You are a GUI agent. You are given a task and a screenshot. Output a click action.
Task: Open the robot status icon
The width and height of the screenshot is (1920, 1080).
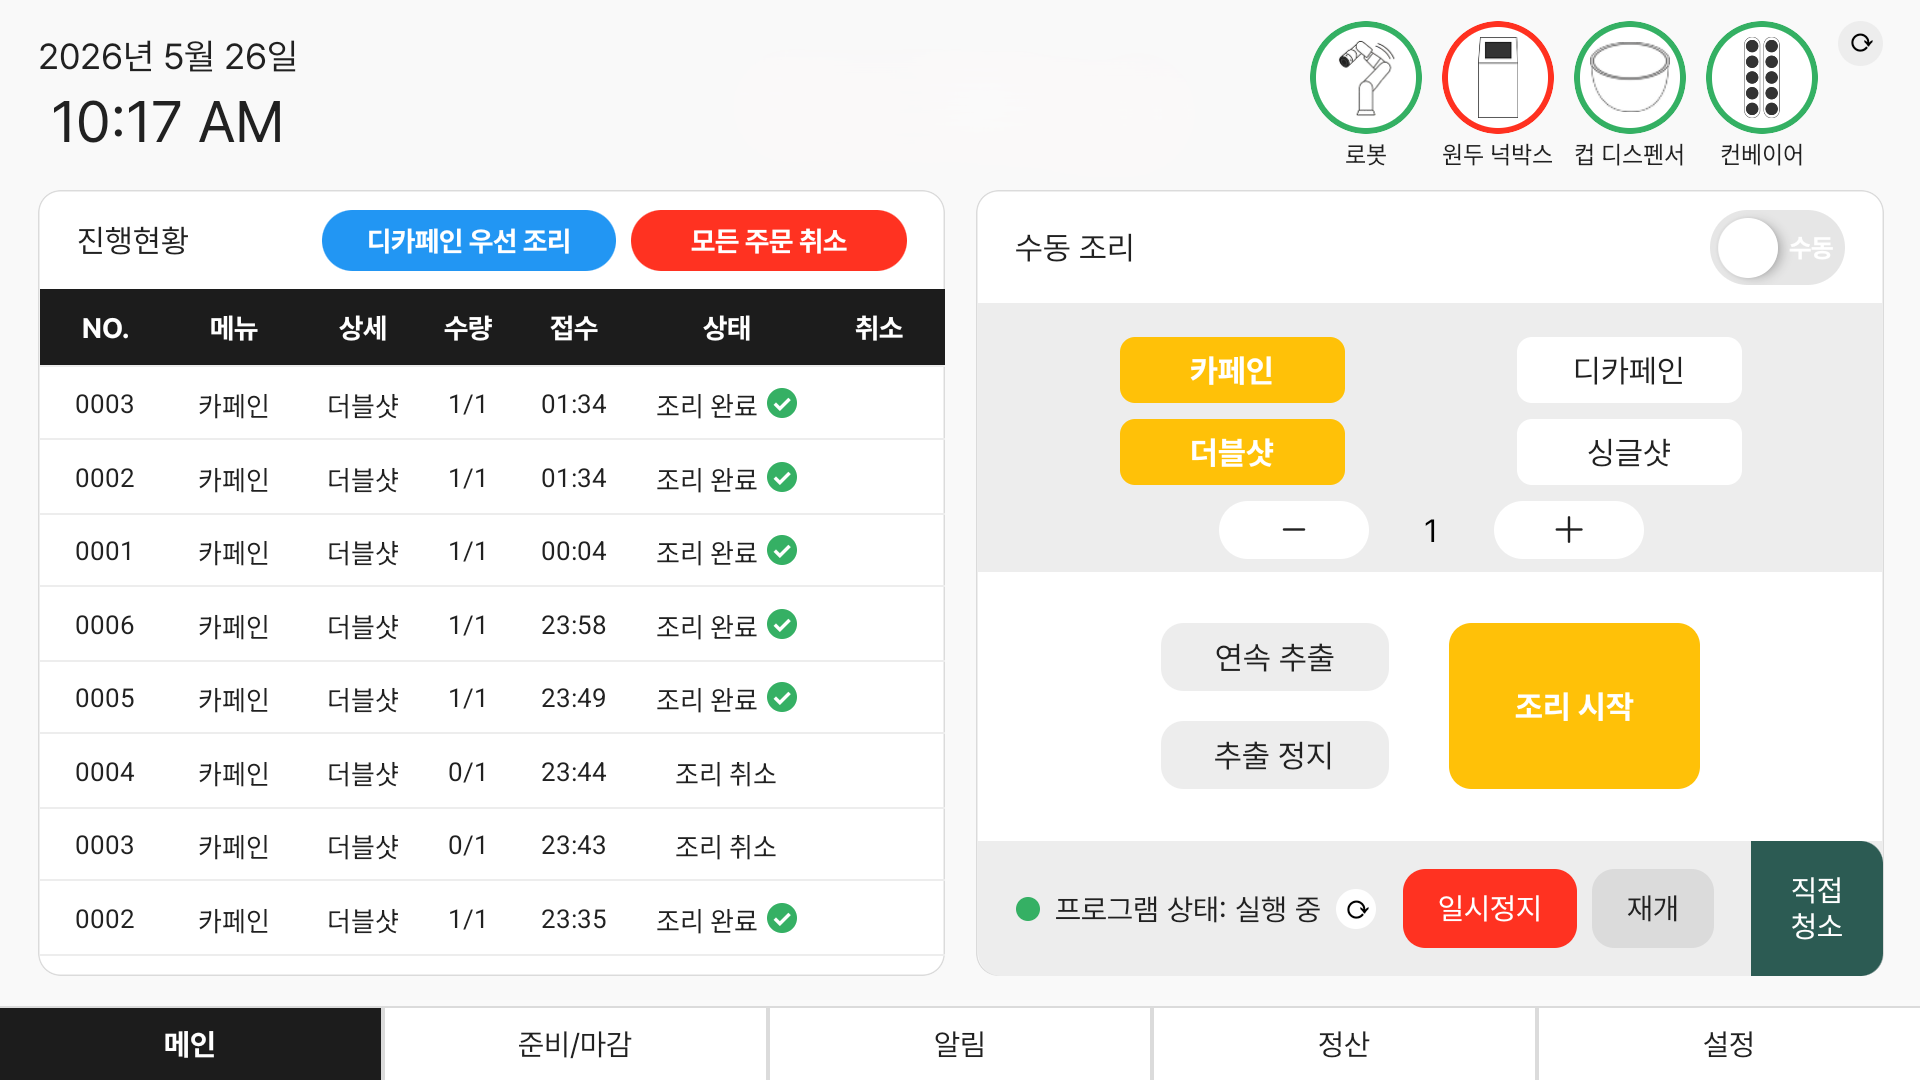(x=1365, y=78)
